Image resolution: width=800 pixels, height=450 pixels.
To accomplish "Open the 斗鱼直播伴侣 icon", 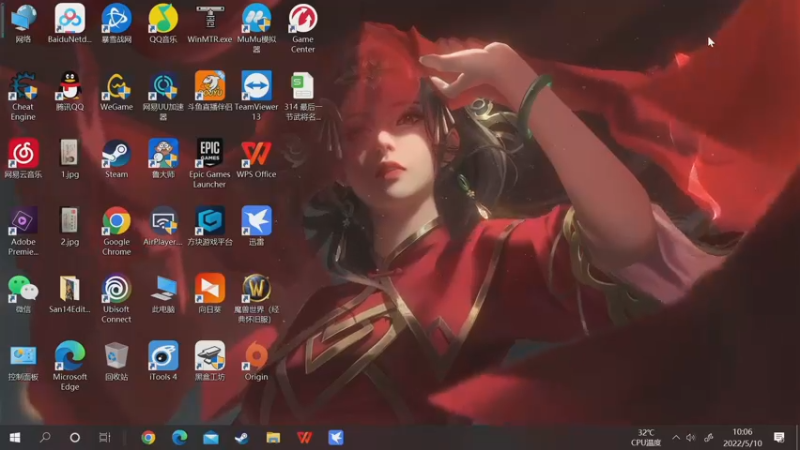I will coord(210,91).
